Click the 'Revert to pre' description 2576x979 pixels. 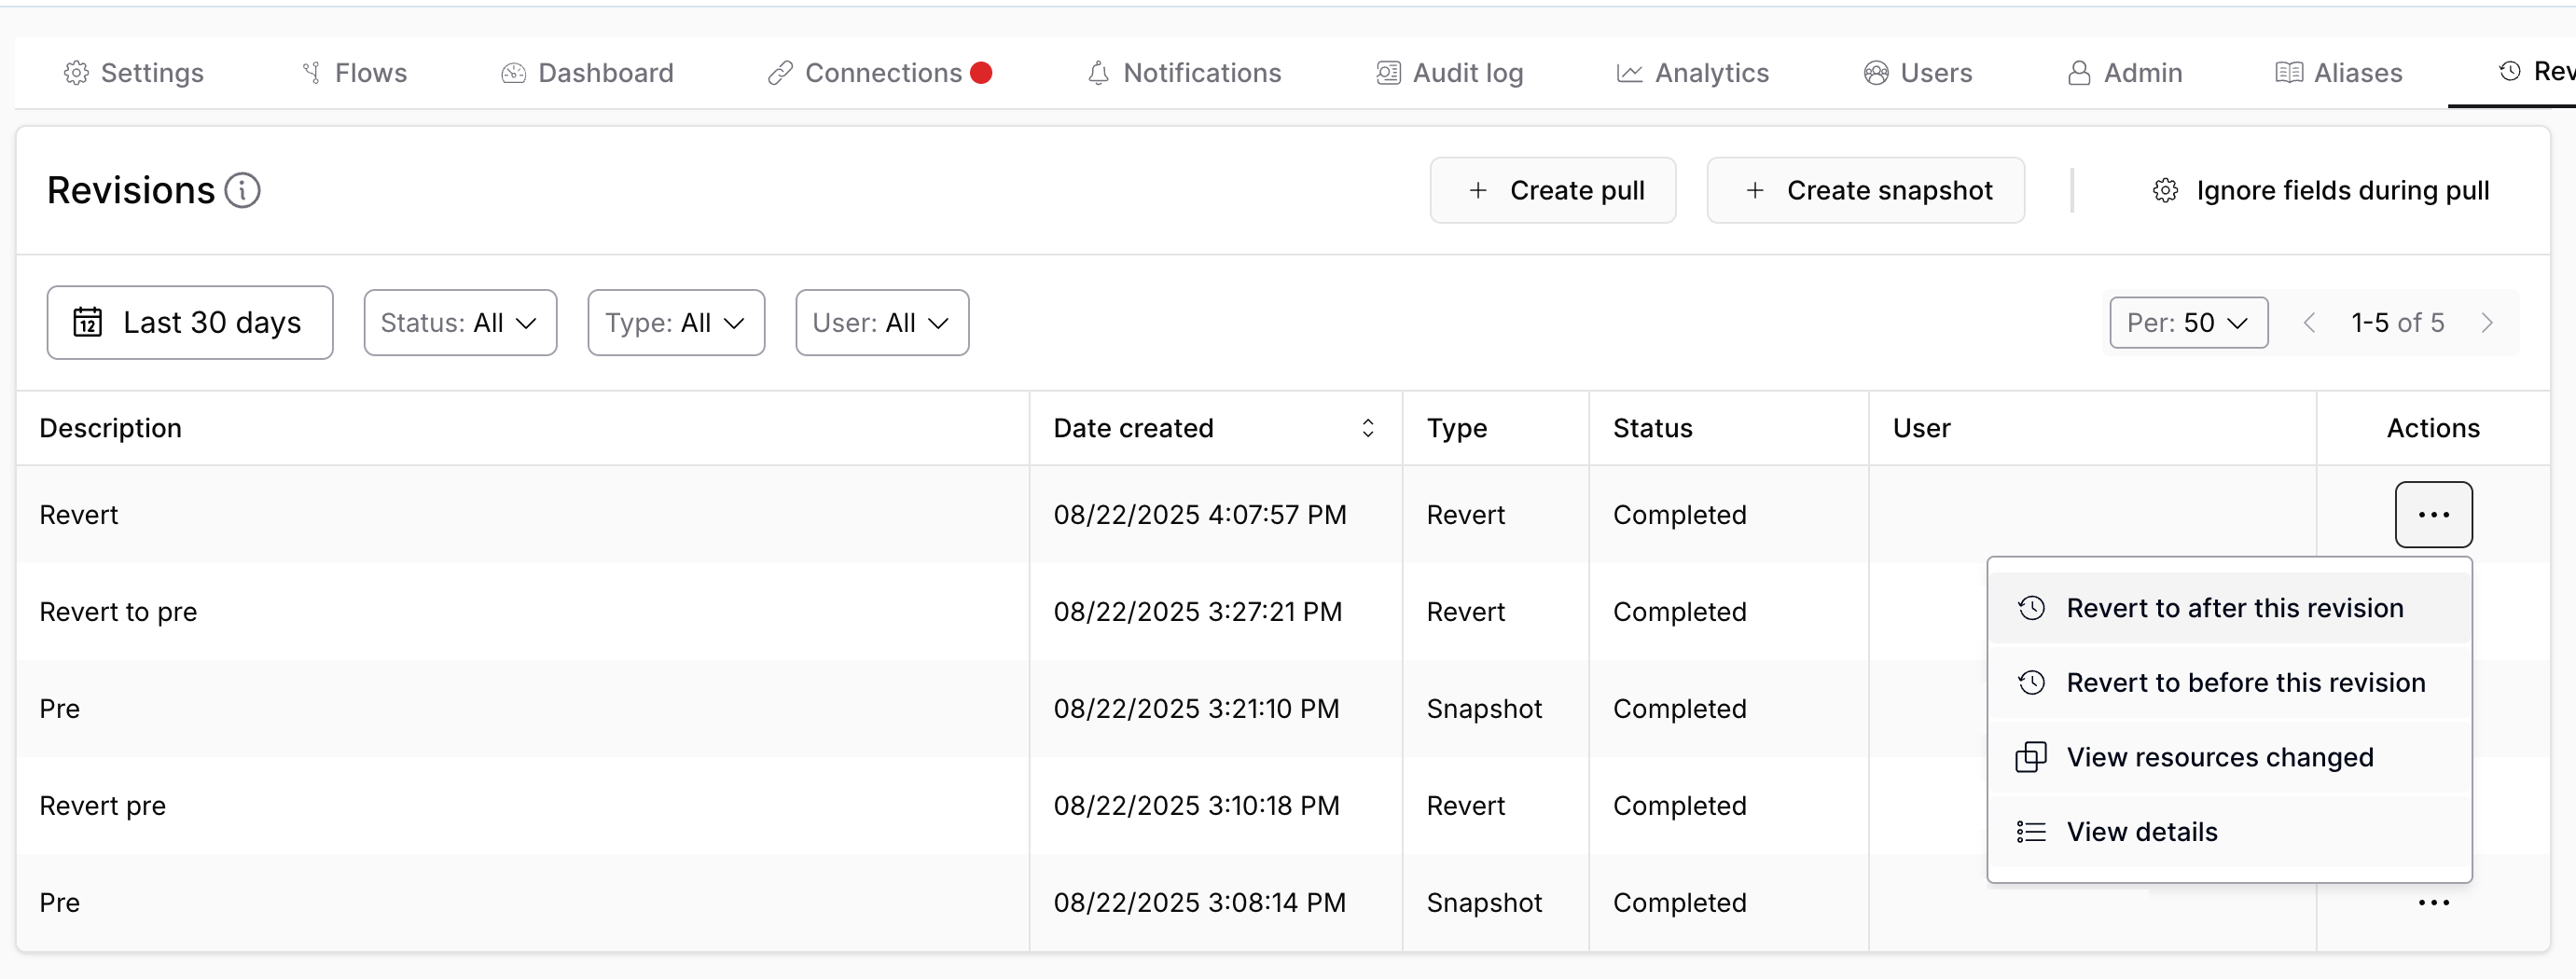click(x=118, y=611)
